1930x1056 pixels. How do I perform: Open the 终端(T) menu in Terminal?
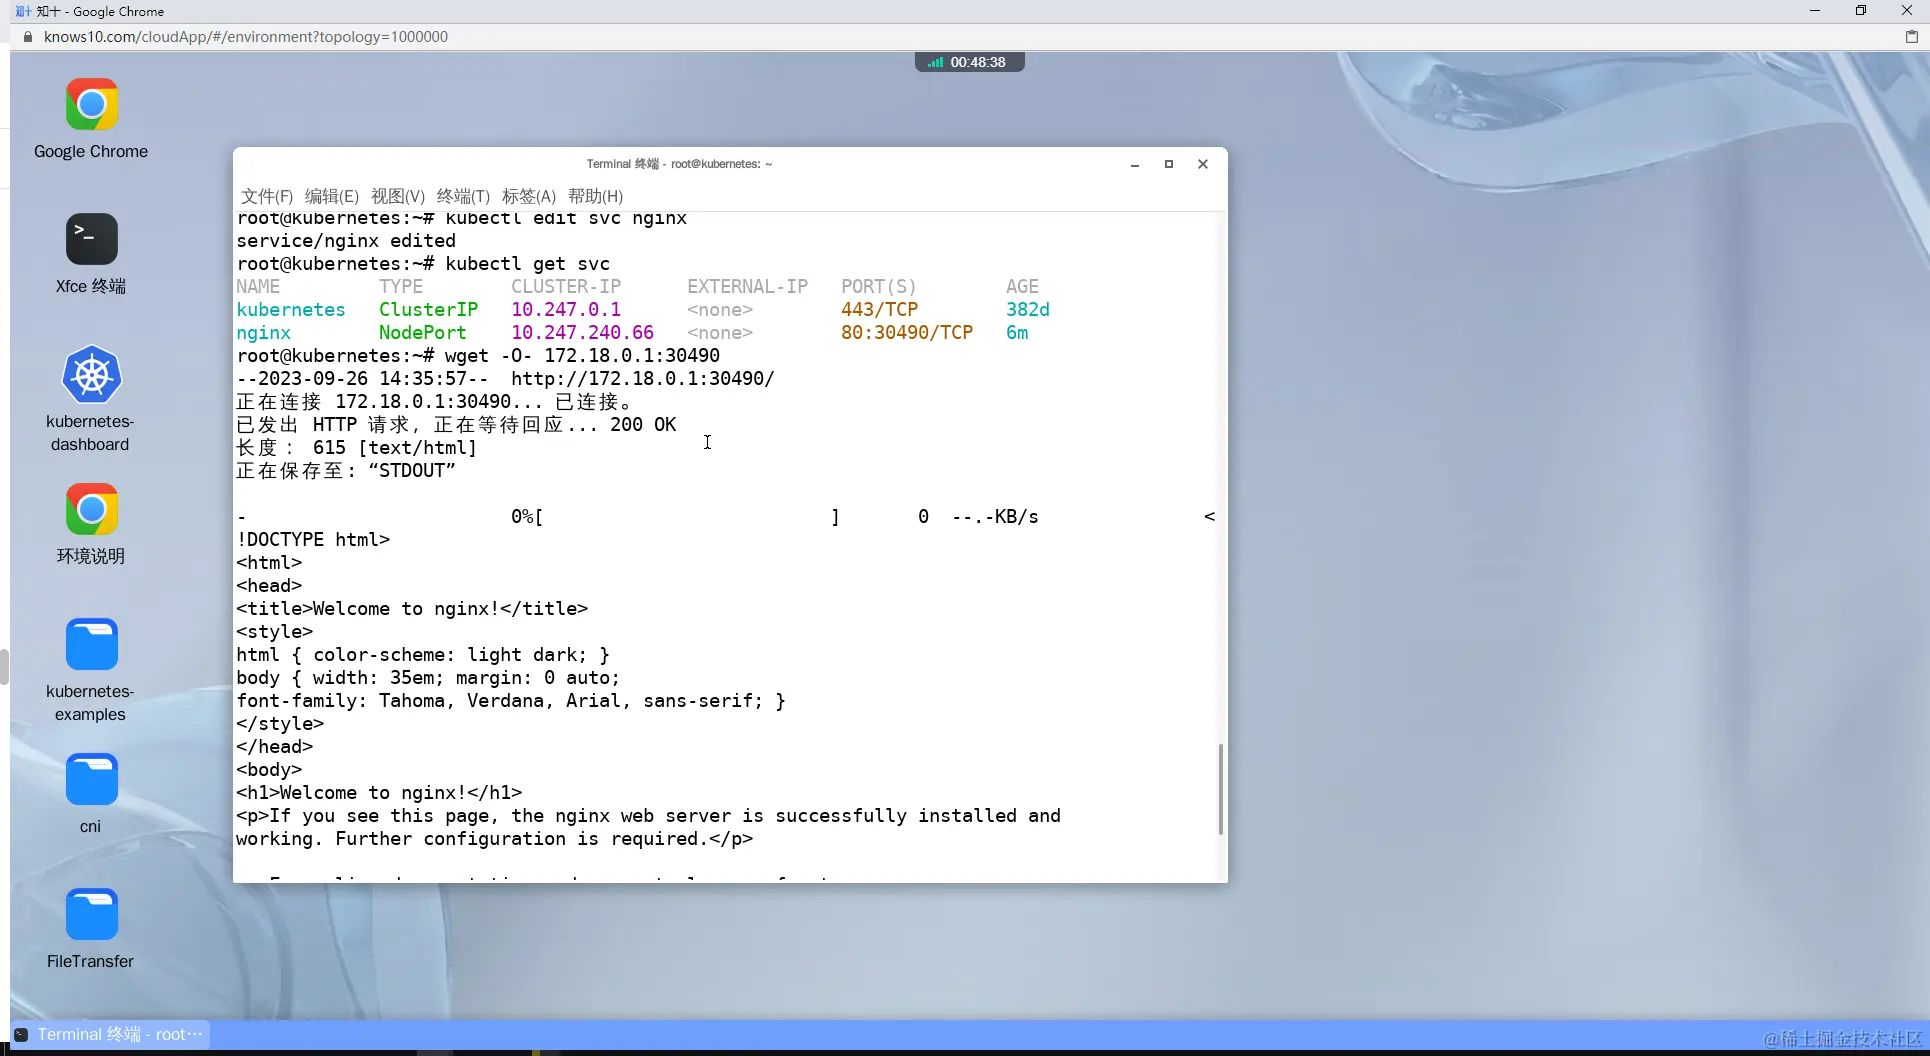(463, 196)
